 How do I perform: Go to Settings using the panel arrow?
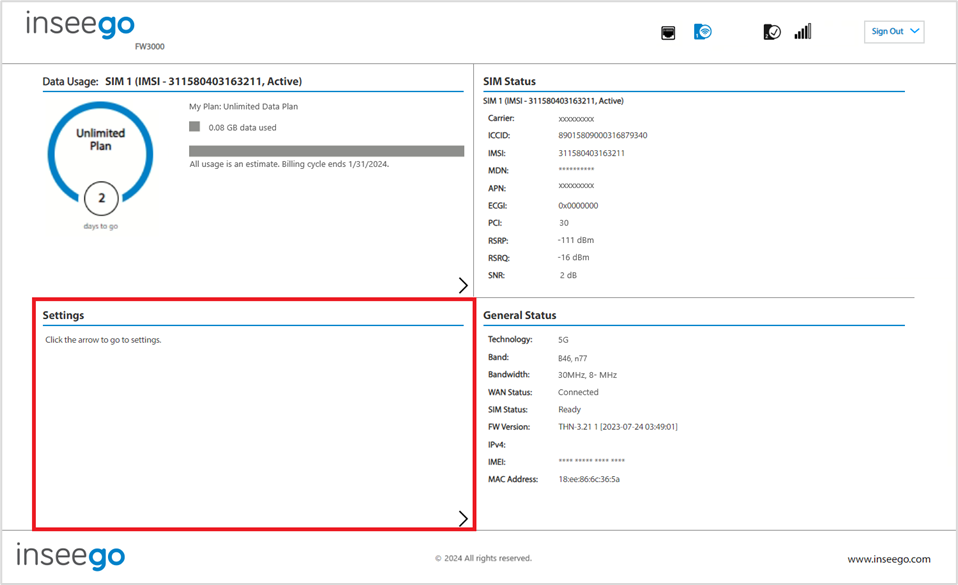[463, 518]
